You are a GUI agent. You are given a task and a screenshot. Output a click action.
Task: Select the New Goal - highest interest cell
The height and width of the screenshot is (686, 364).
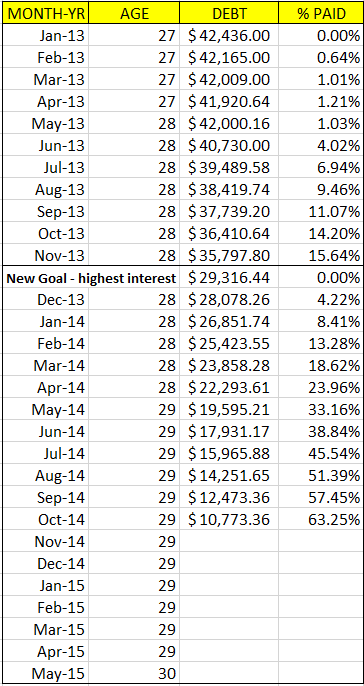91,277
